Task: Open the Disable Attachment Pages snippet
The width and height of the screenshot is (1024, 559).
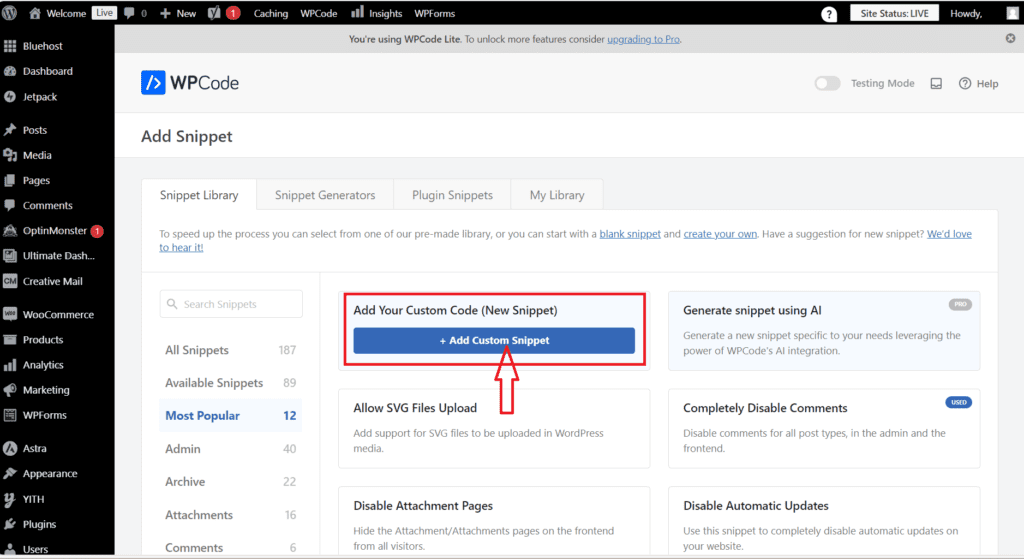Action: pos(494,522)
